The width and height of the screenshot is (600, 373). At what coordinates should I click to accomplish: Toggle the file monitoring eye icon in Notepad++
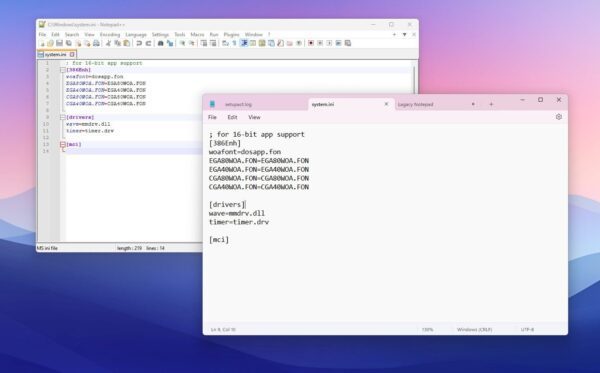click(x=299, y=43)
